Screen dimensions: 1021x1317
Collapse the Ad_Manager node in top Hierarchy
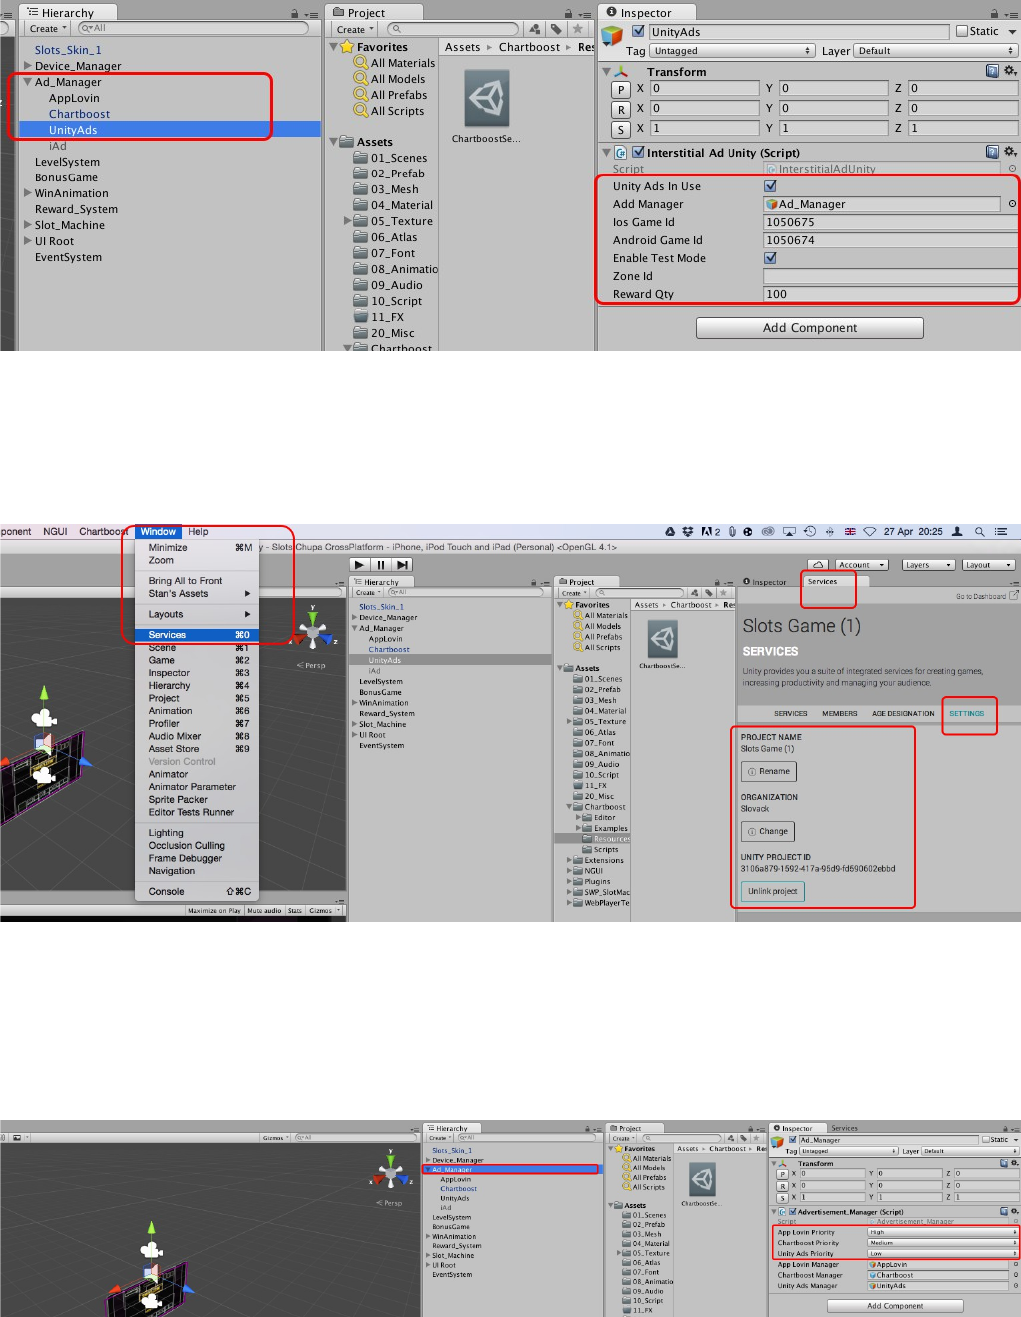pyautogui.click(x=28, y=82)
